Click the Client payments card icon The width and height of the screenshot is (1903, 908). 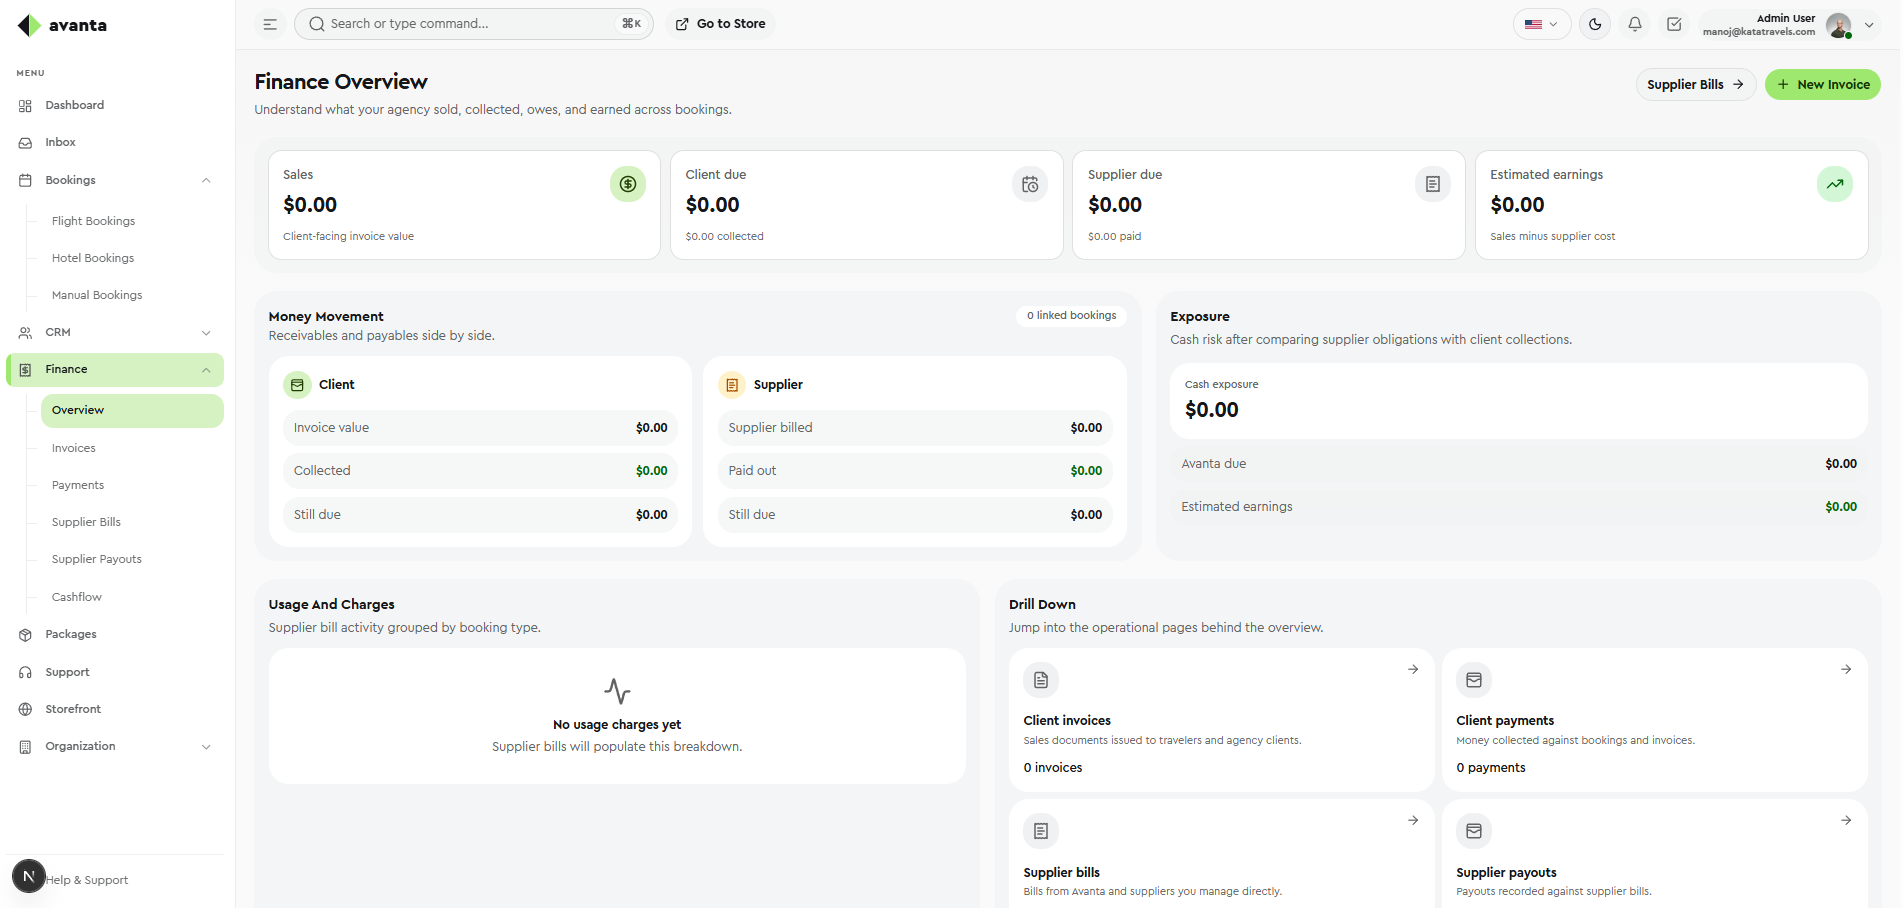pos(1474,680)
